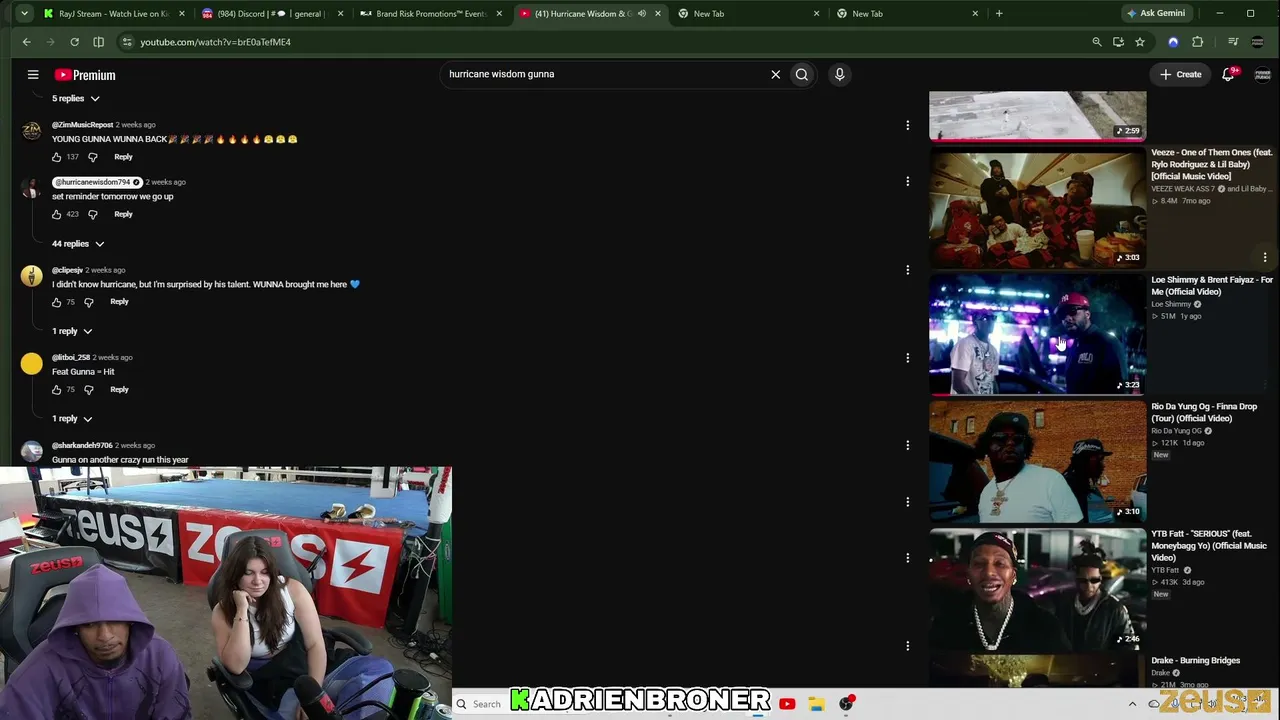The image size is (1280, 720).
Task: View site information icon beside the URL
Action: tap(126, 42)
